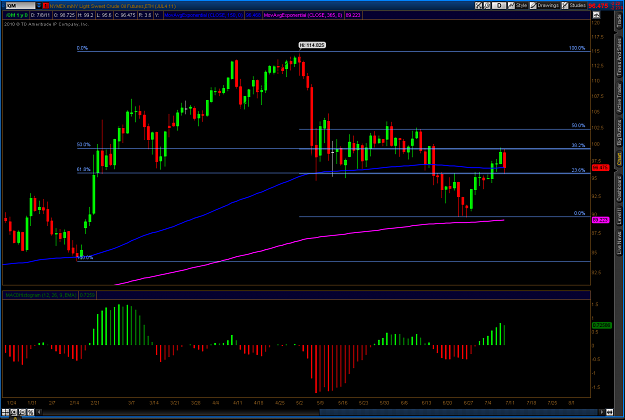Click the green 0.72588 MACD axis tag
The image size is (625, 420).
click(x=601, y=326)
